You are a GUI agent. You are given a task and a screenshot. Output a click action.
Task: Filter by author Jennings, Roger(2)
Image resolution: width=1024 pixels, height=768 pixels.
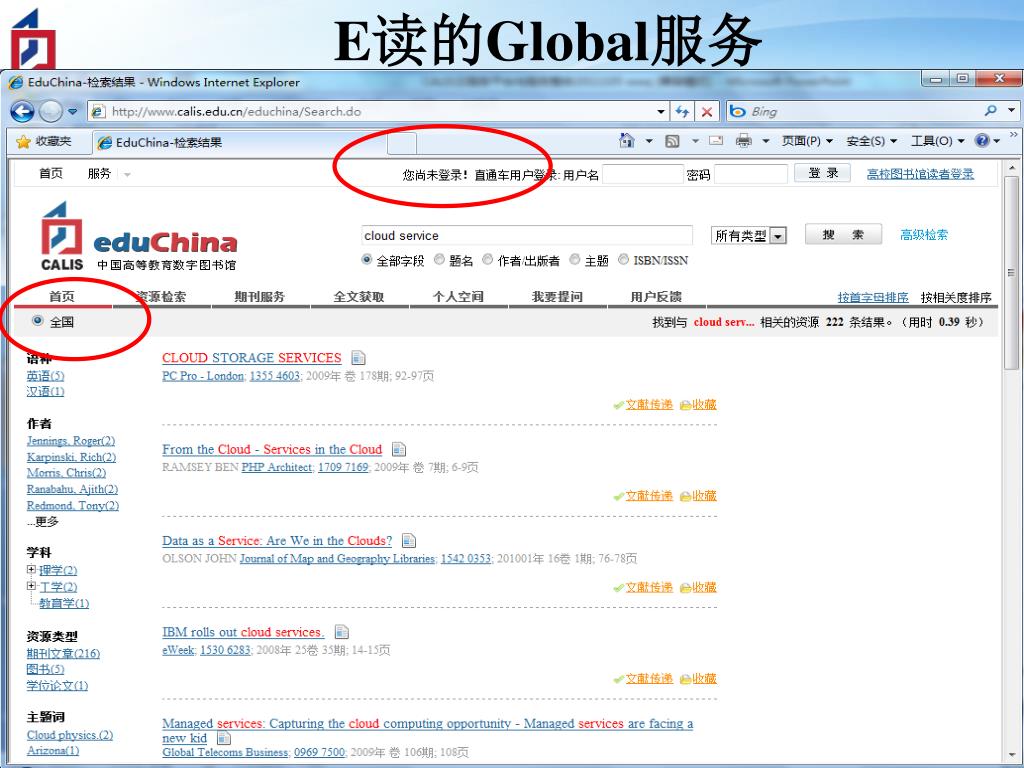tap(71, 441)
